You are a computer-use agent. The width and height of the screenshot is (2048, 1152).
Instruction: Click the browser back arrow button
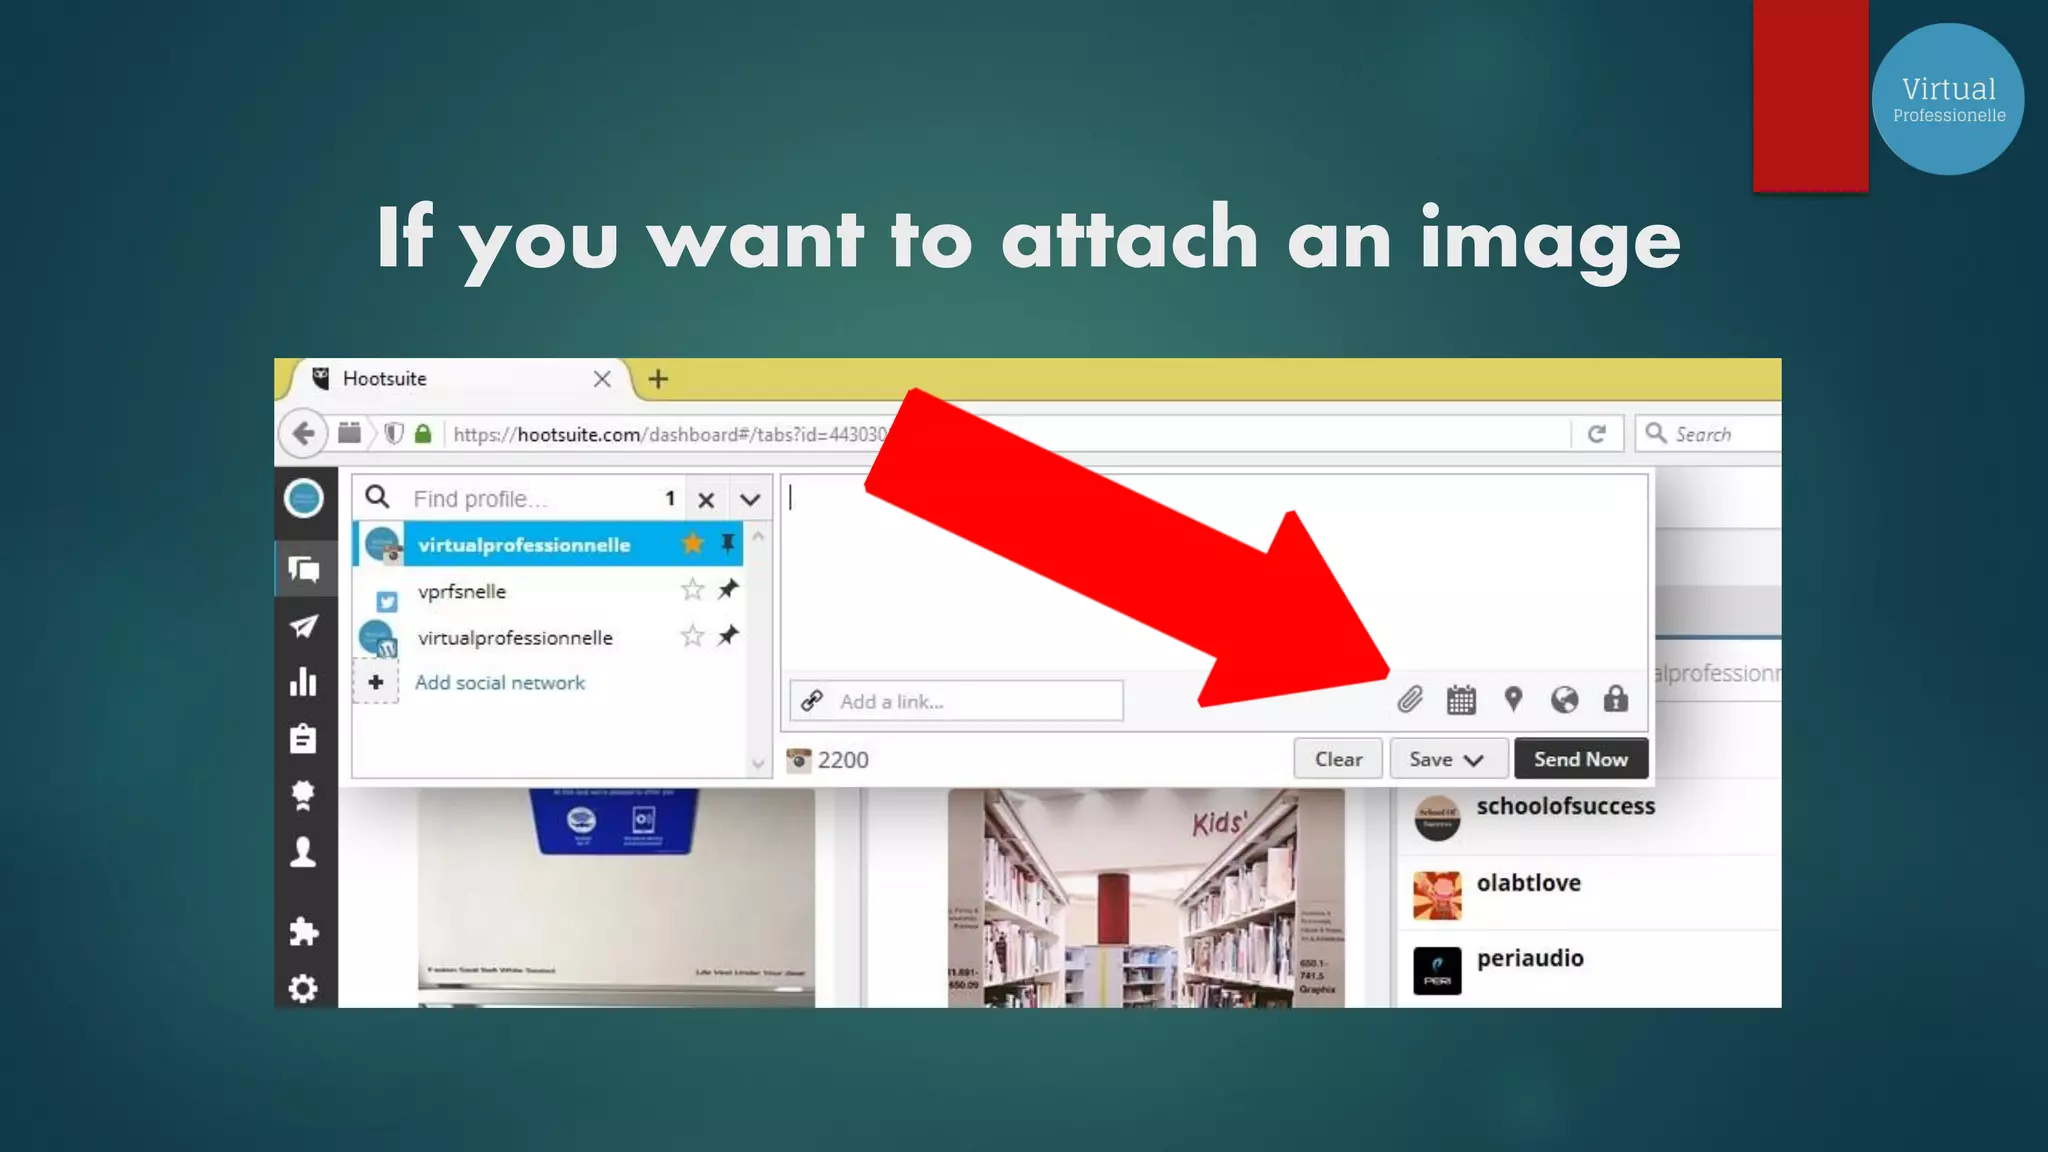pos(302,434)
